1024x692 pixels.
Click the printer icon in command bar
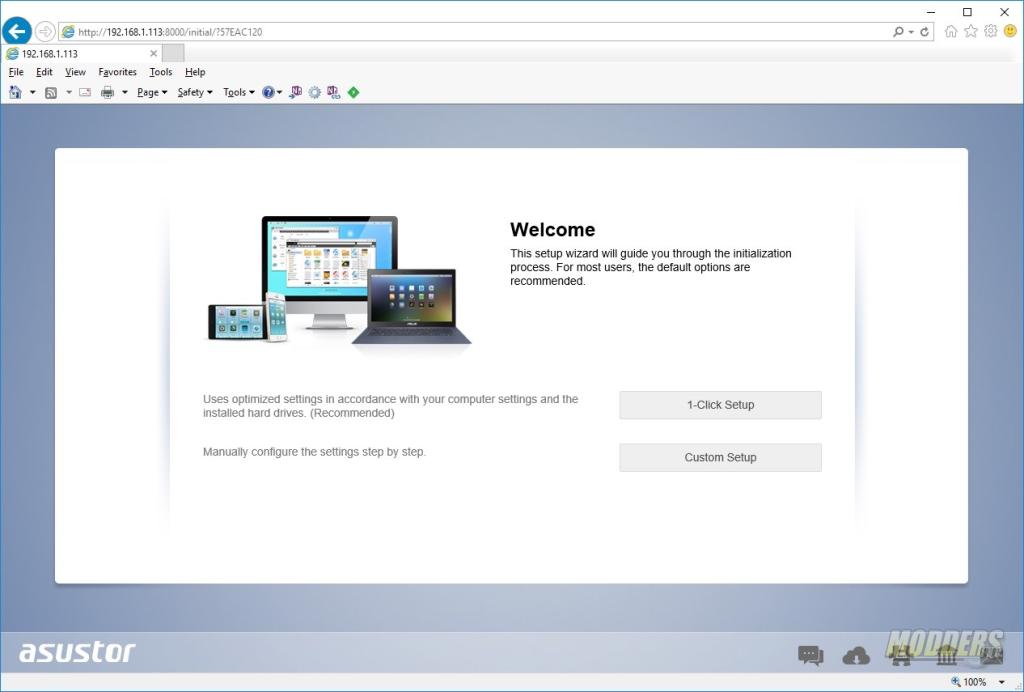[x=108, y=92]
